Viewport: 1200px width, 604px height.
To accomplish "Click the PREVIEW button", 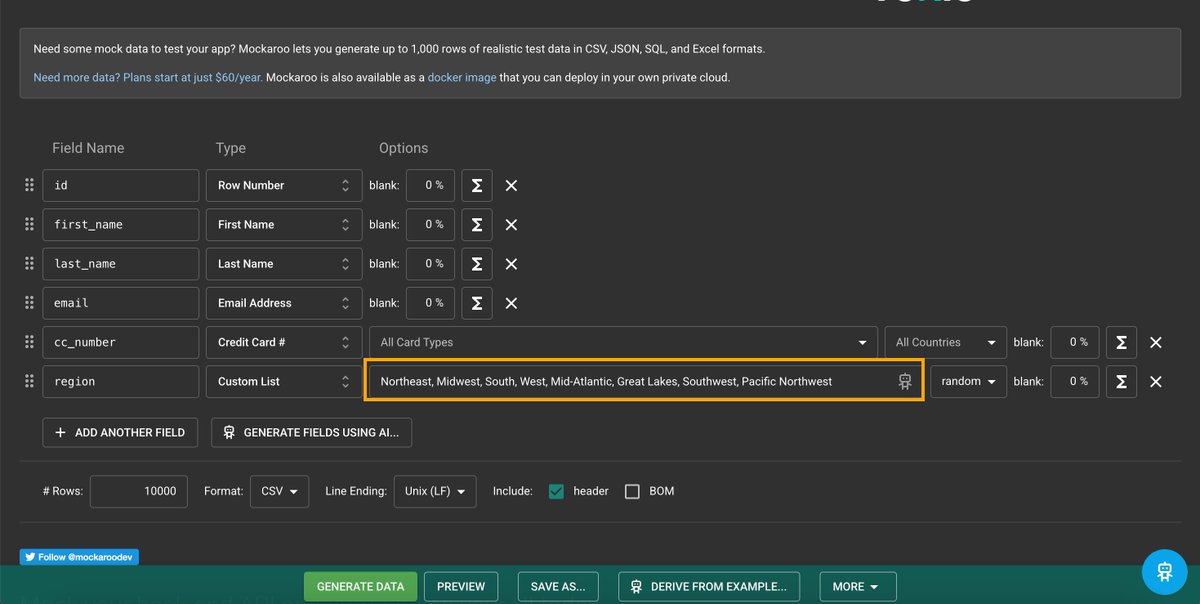I will click(x=461, y=586).
